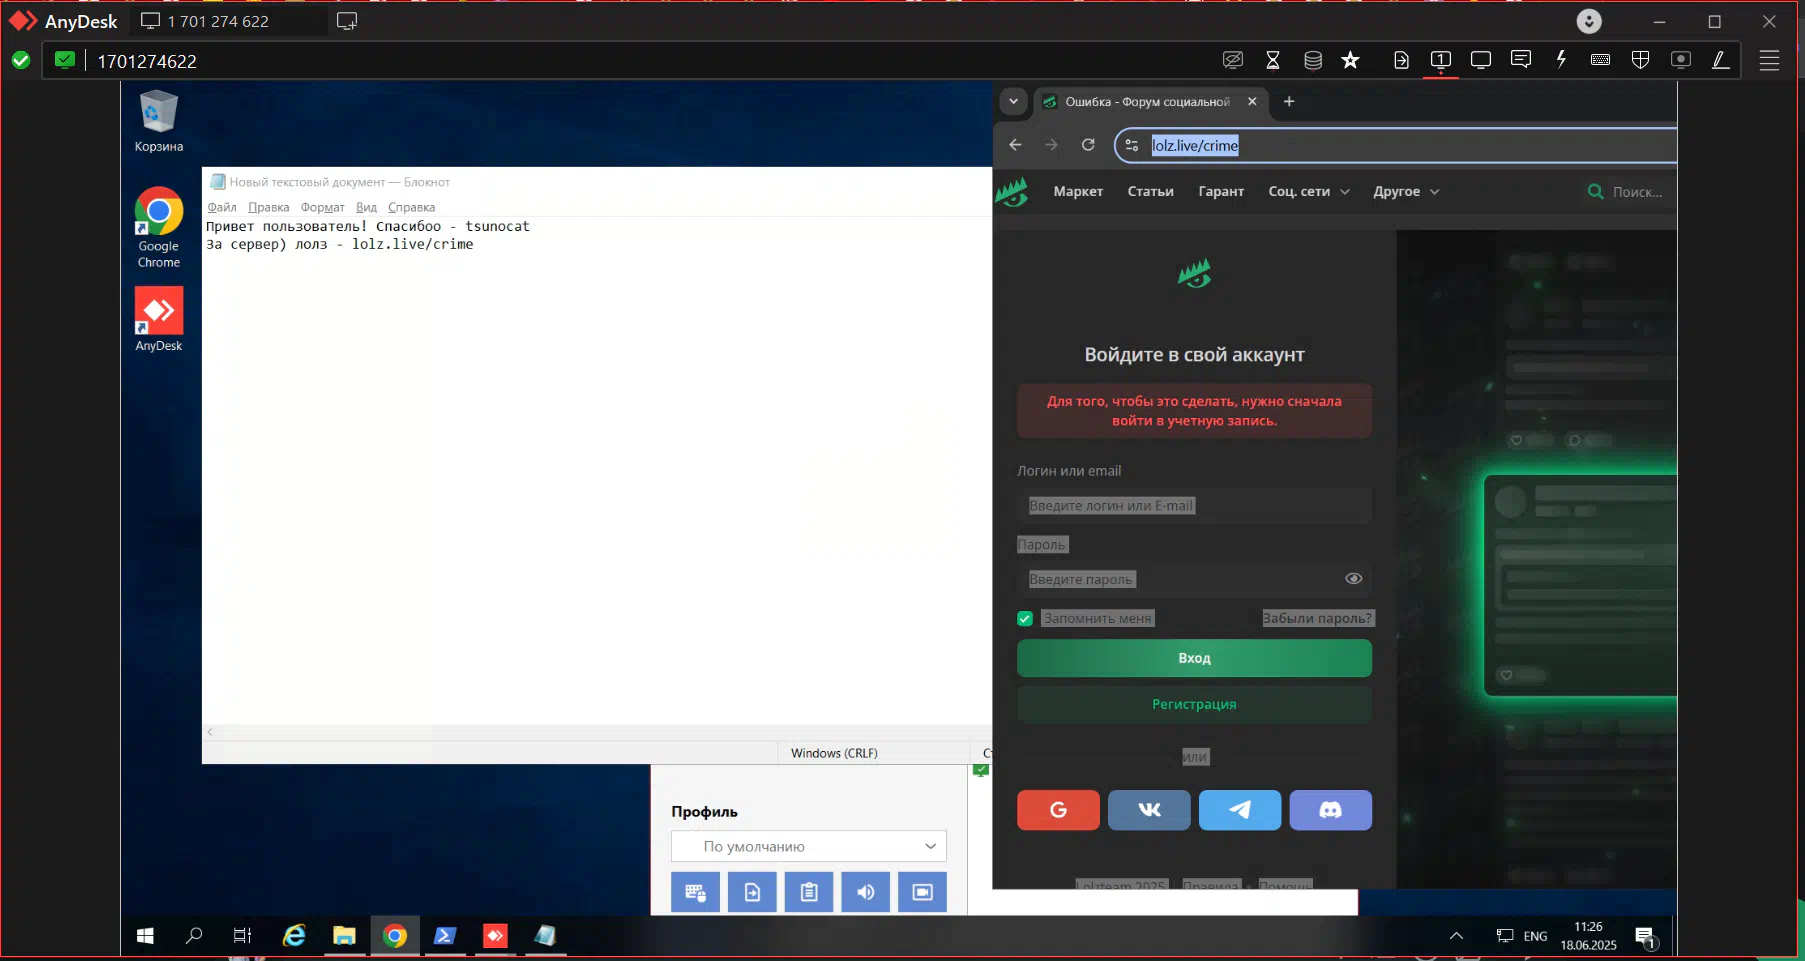Open the whiteboard pen icon in AnyDesk
Image resolution: width=1805 pixels, height=961 pixels.
tap(1720, 60)
